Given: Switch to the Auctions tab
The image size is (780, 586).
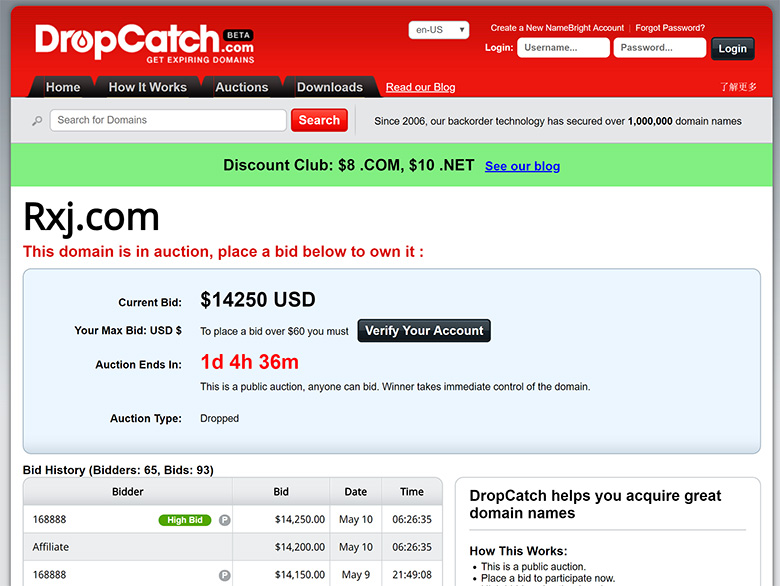Looking at the screenshot, I should (242, 87).
